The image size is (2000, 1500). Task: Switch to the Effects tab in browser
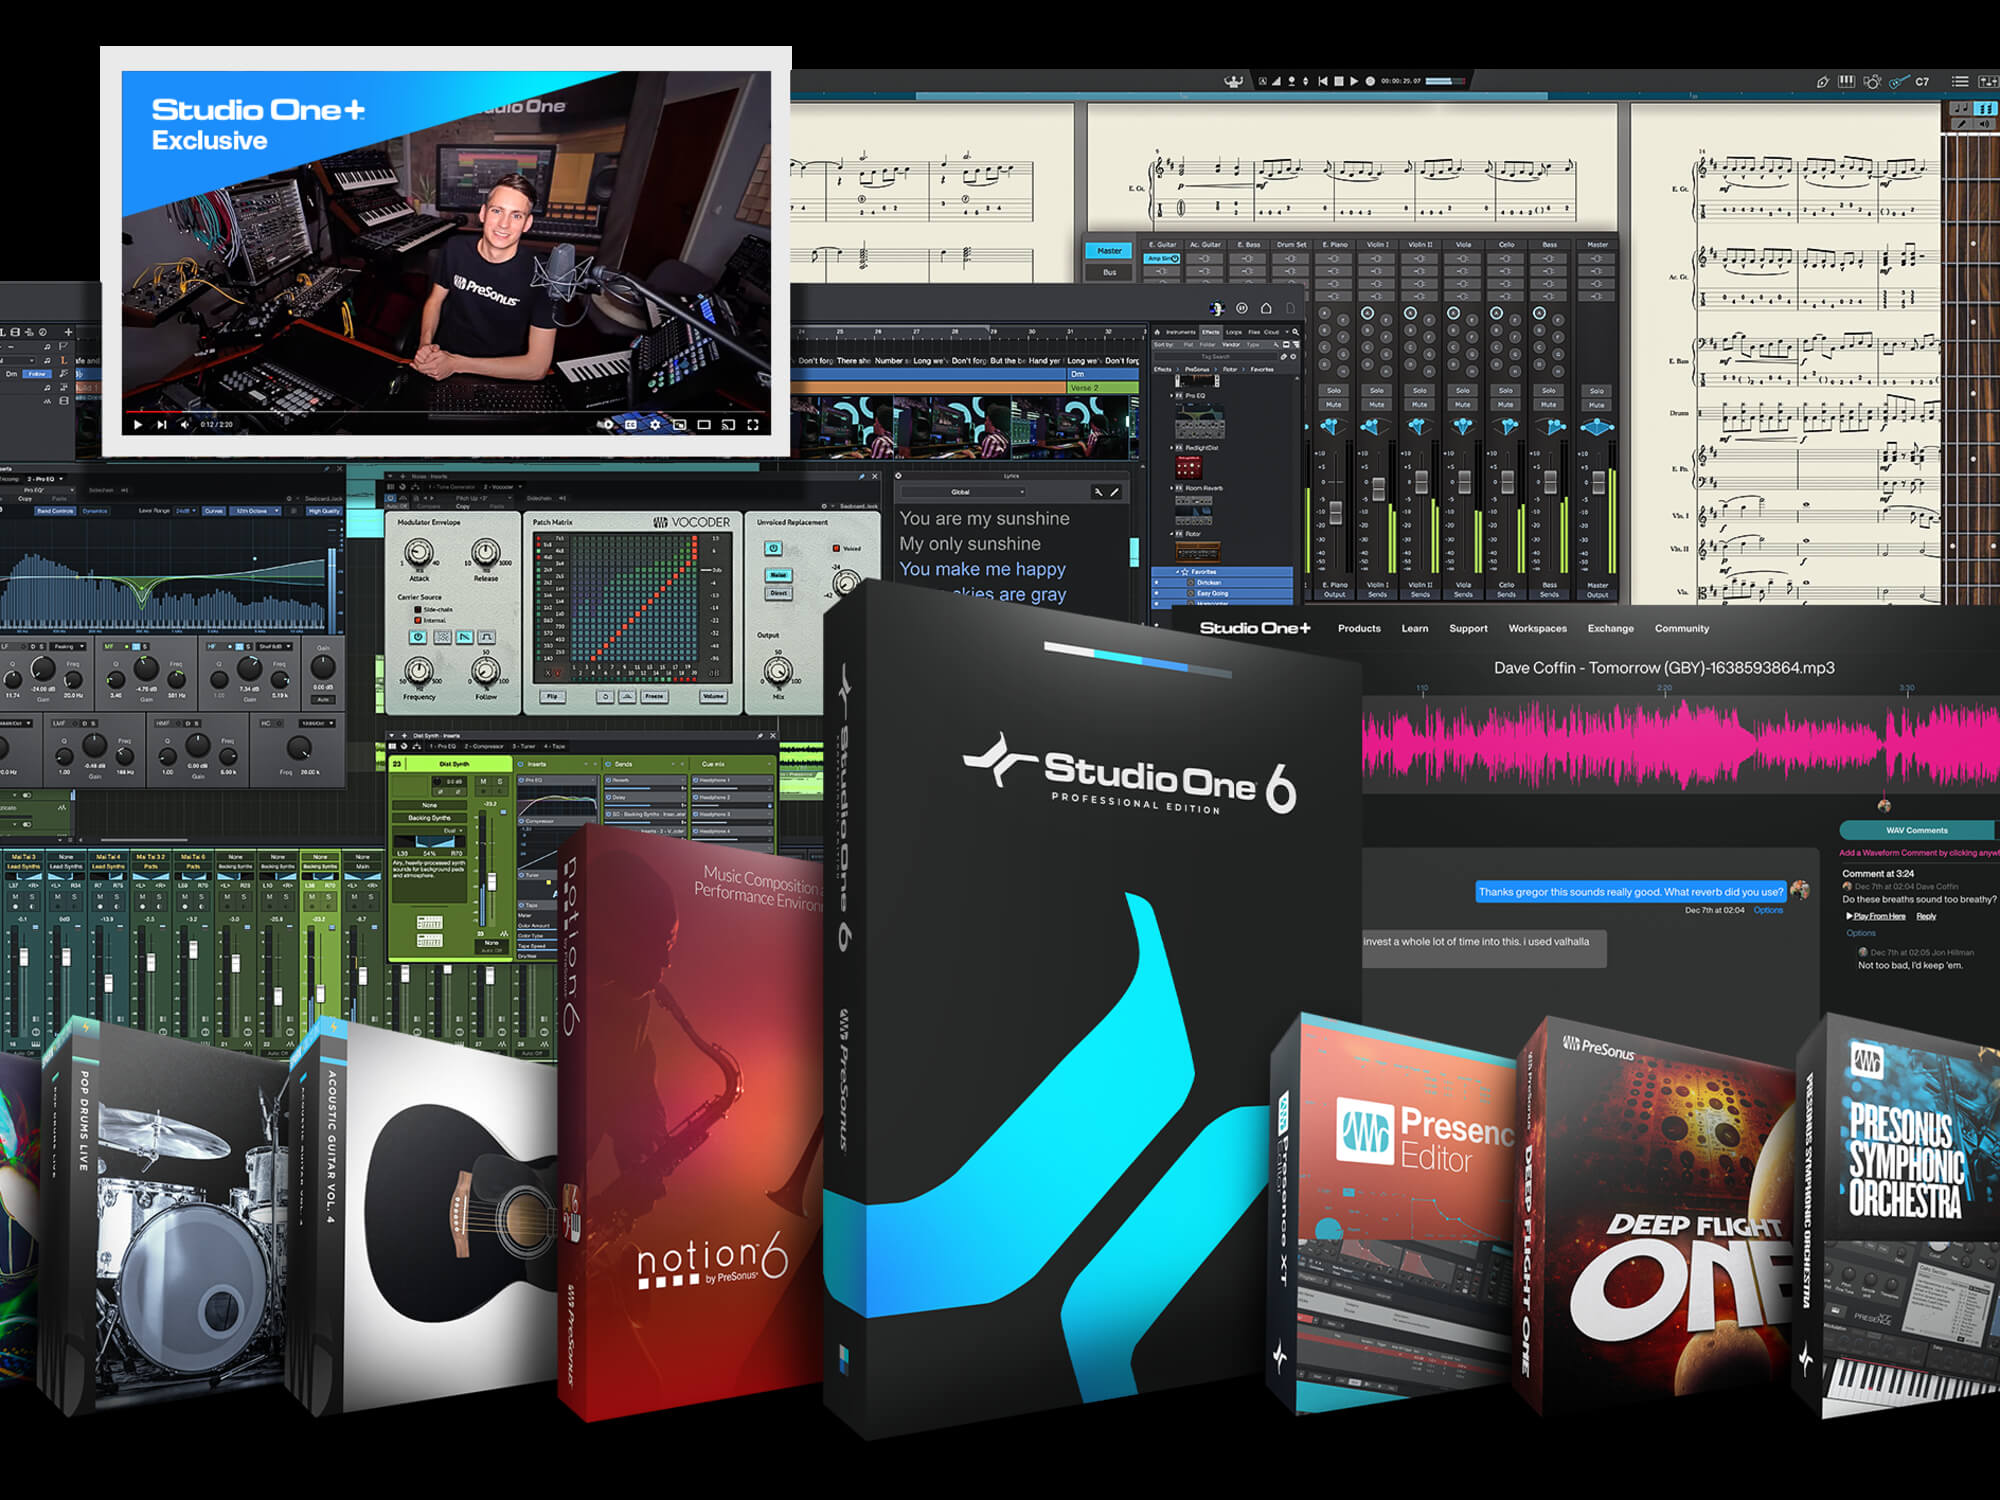click(1210, 332)
